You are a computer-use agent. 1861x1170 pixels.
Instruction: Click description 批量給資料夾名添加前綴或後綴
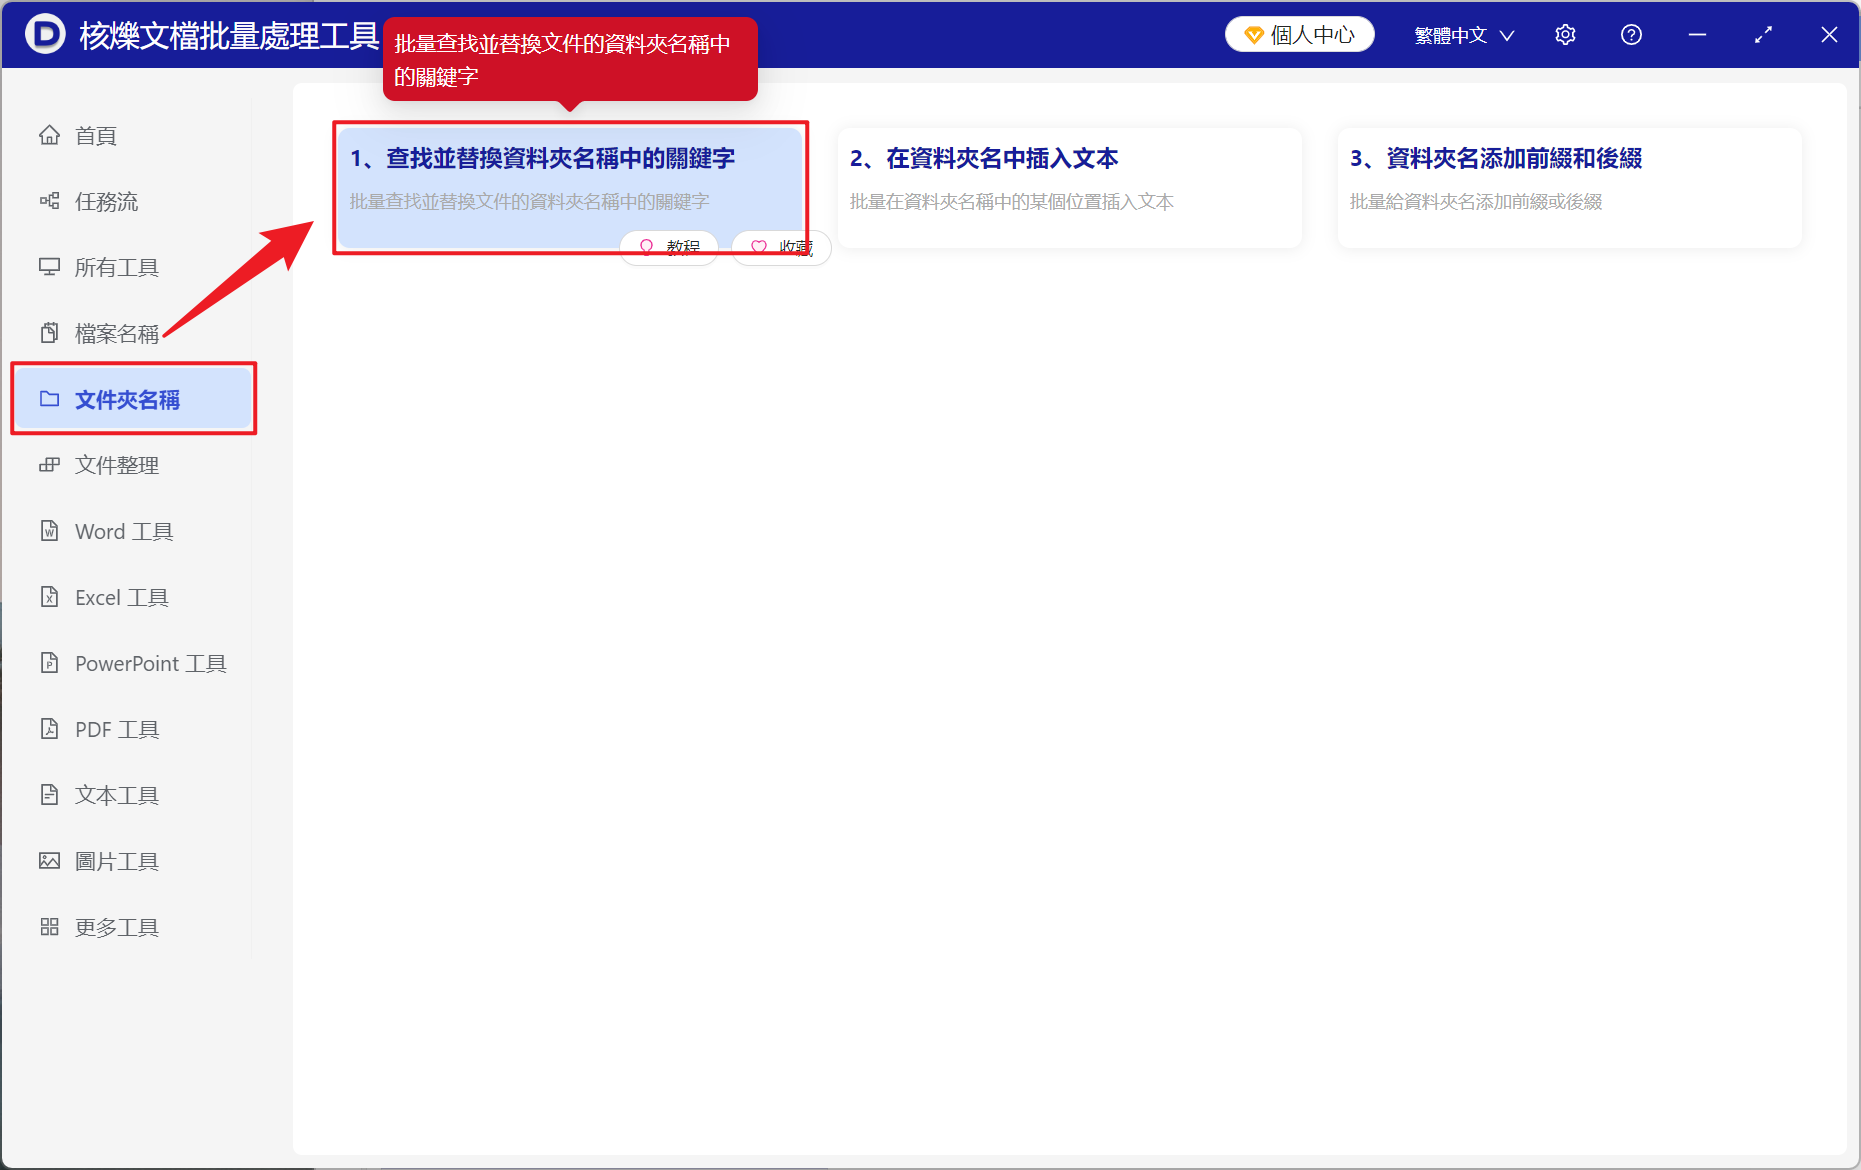click(1475, 202)
